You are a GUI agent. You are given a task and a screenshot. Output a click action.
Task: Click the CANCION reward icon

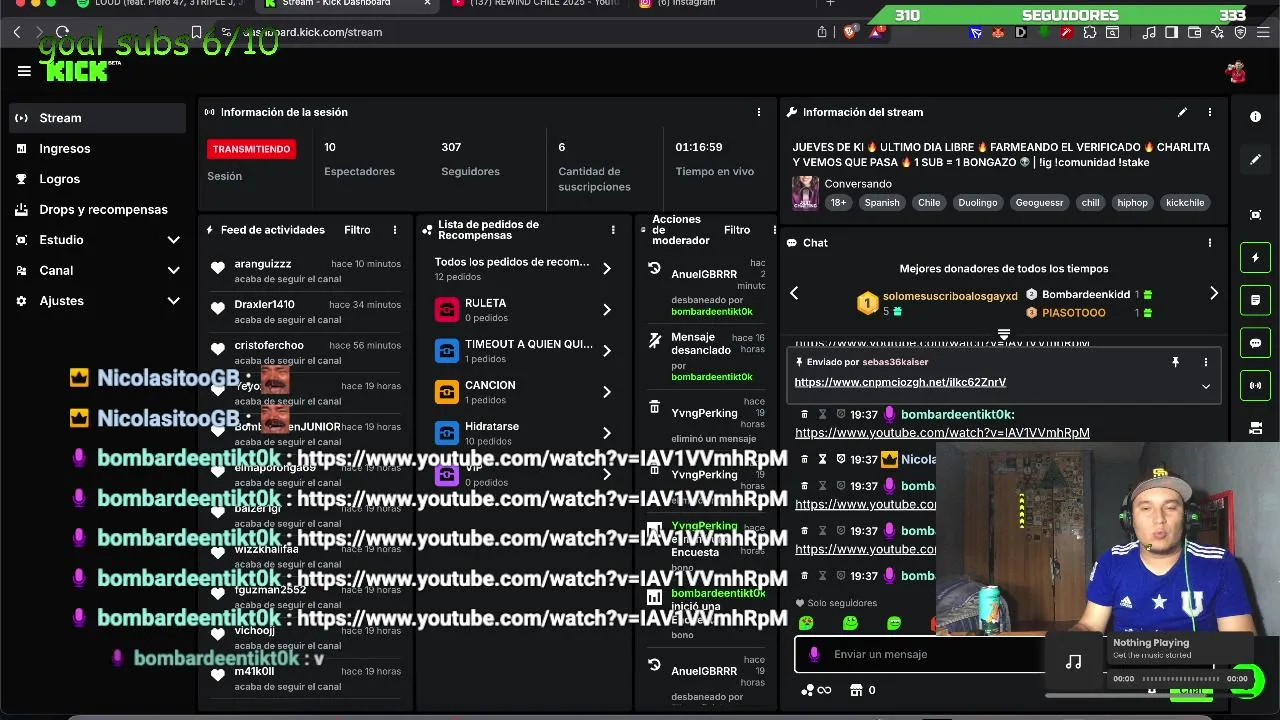[447, 392]
